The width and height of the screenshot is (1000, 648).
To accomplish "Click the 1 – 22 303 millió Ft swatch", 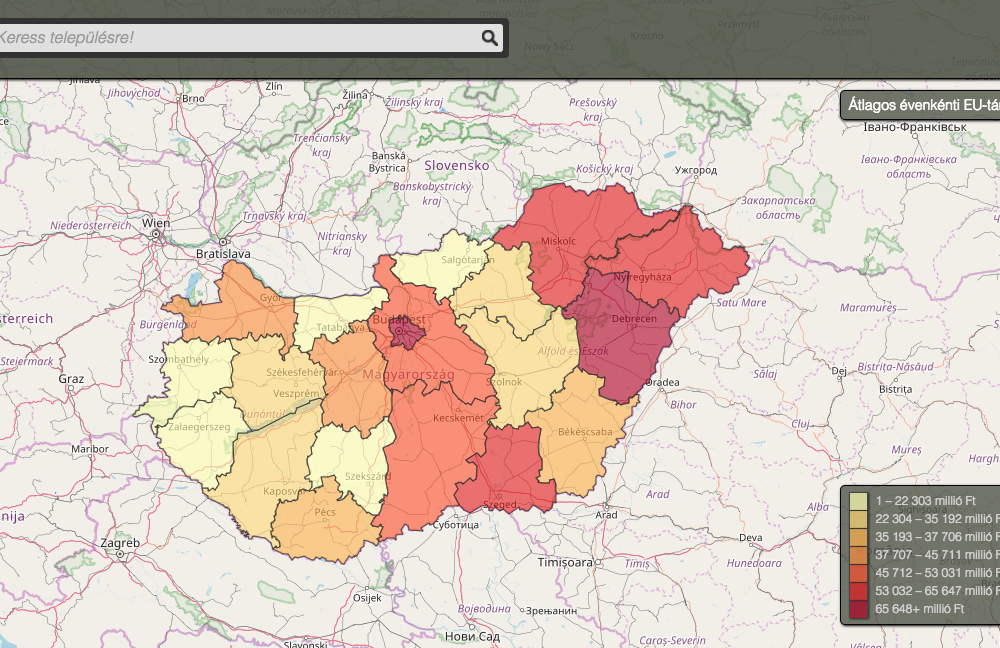I will 858,500.
